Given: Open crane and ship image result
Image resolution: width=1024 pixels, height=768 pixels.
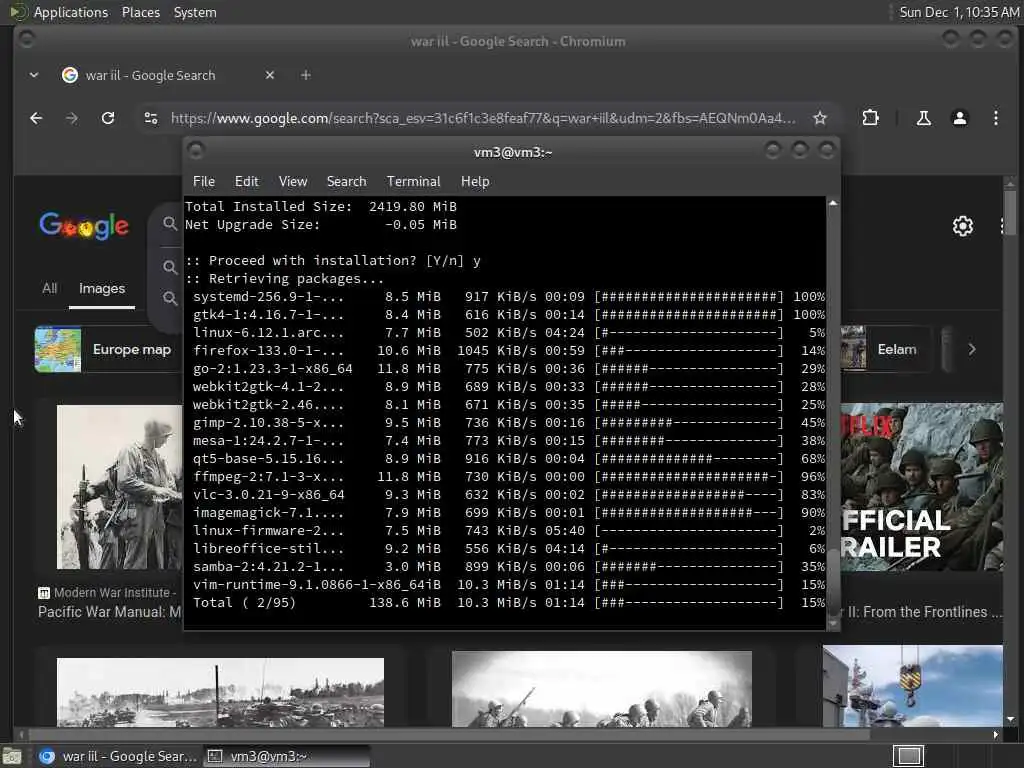Looking at the screenshot, I should pos(912,686).
